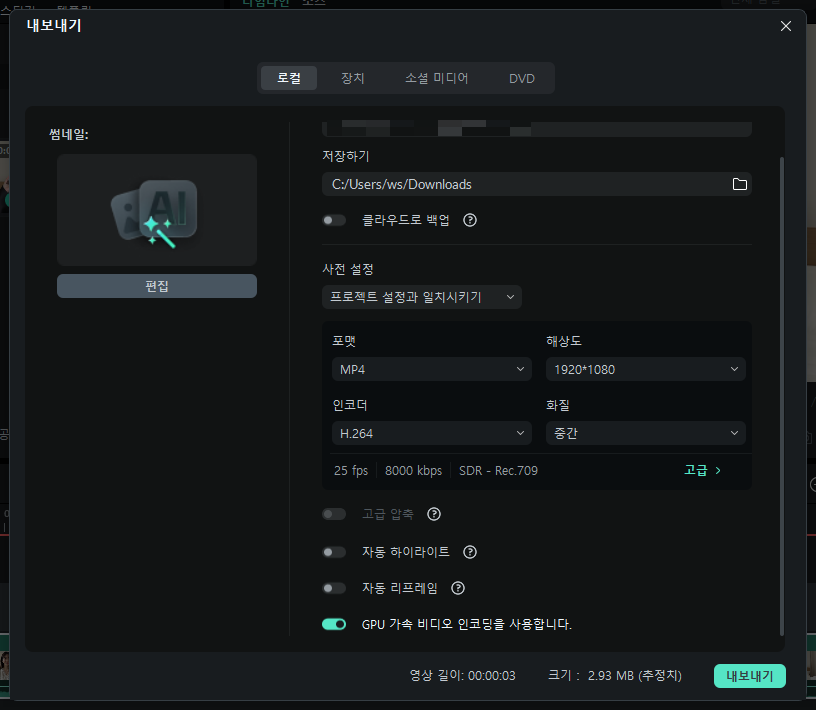Open the 인코더 H.264 dropdown
Image resolution: width=816 pixels, height=710 pixels.
coord(431,433)
